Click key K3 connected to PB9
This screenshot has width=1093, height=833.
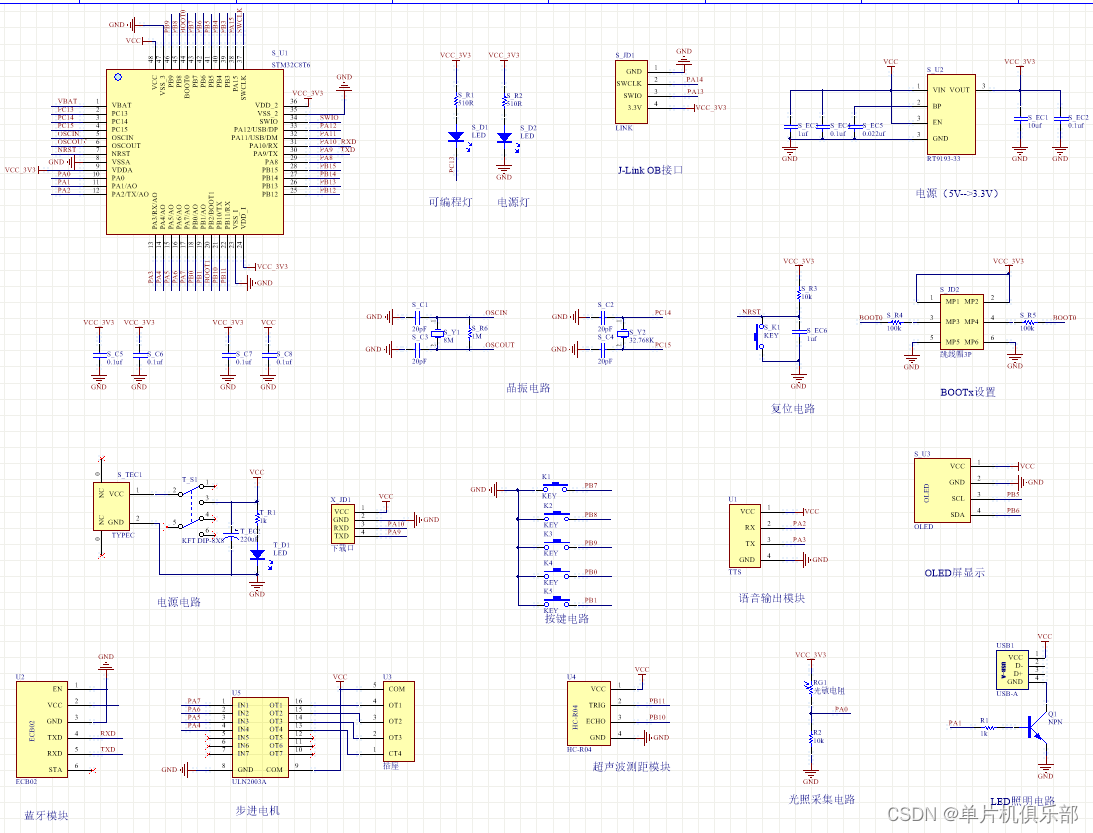tap(556, 544)
